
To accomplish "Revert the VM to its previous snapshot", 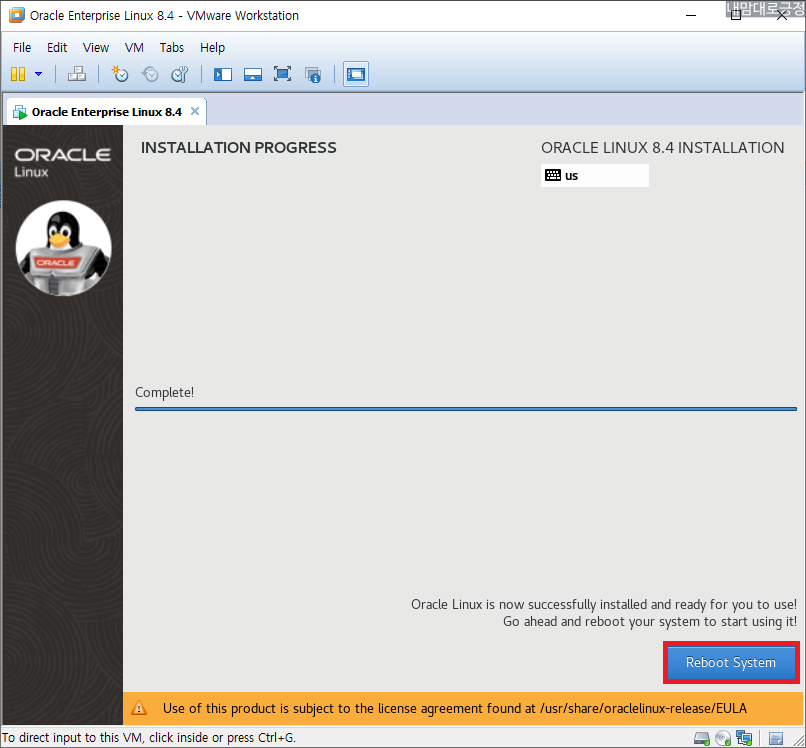I will coord(150,74).
